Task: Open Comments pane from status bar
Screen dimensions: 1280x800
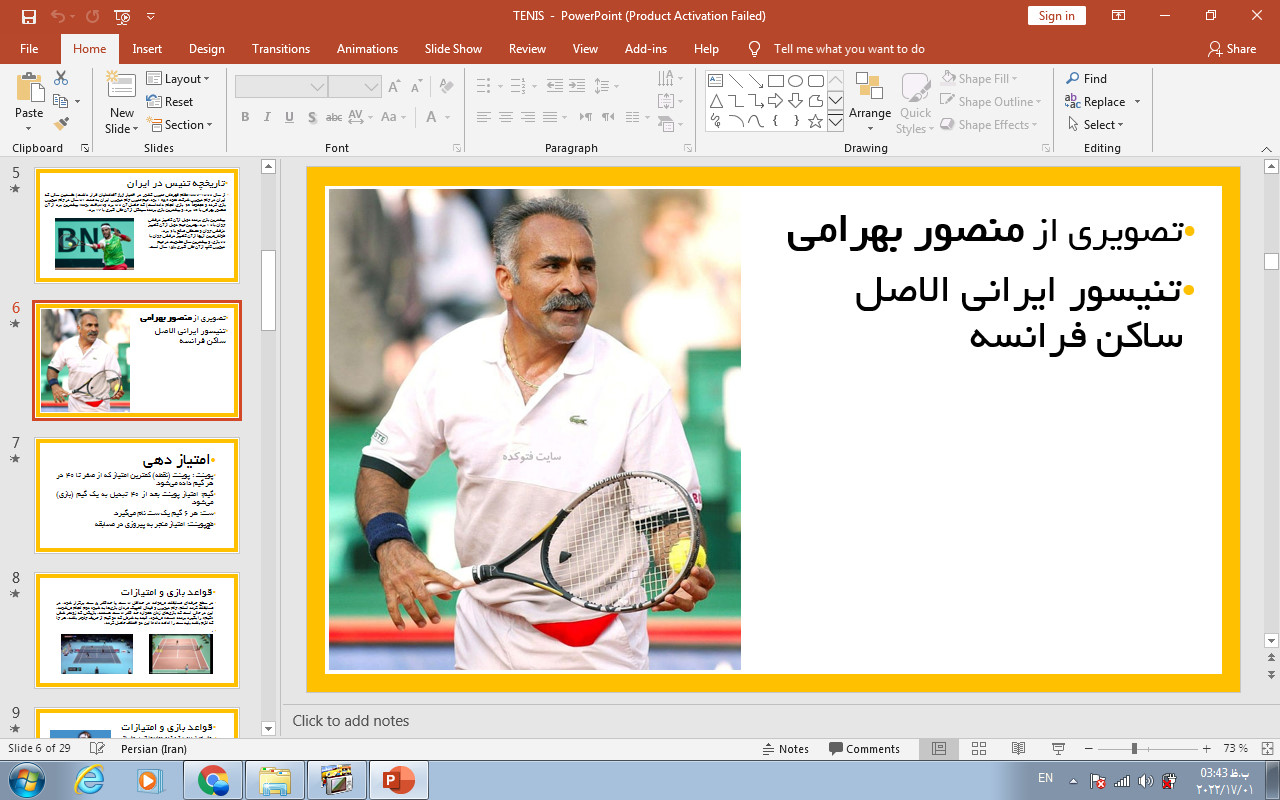Action: [x=864, y=749]
